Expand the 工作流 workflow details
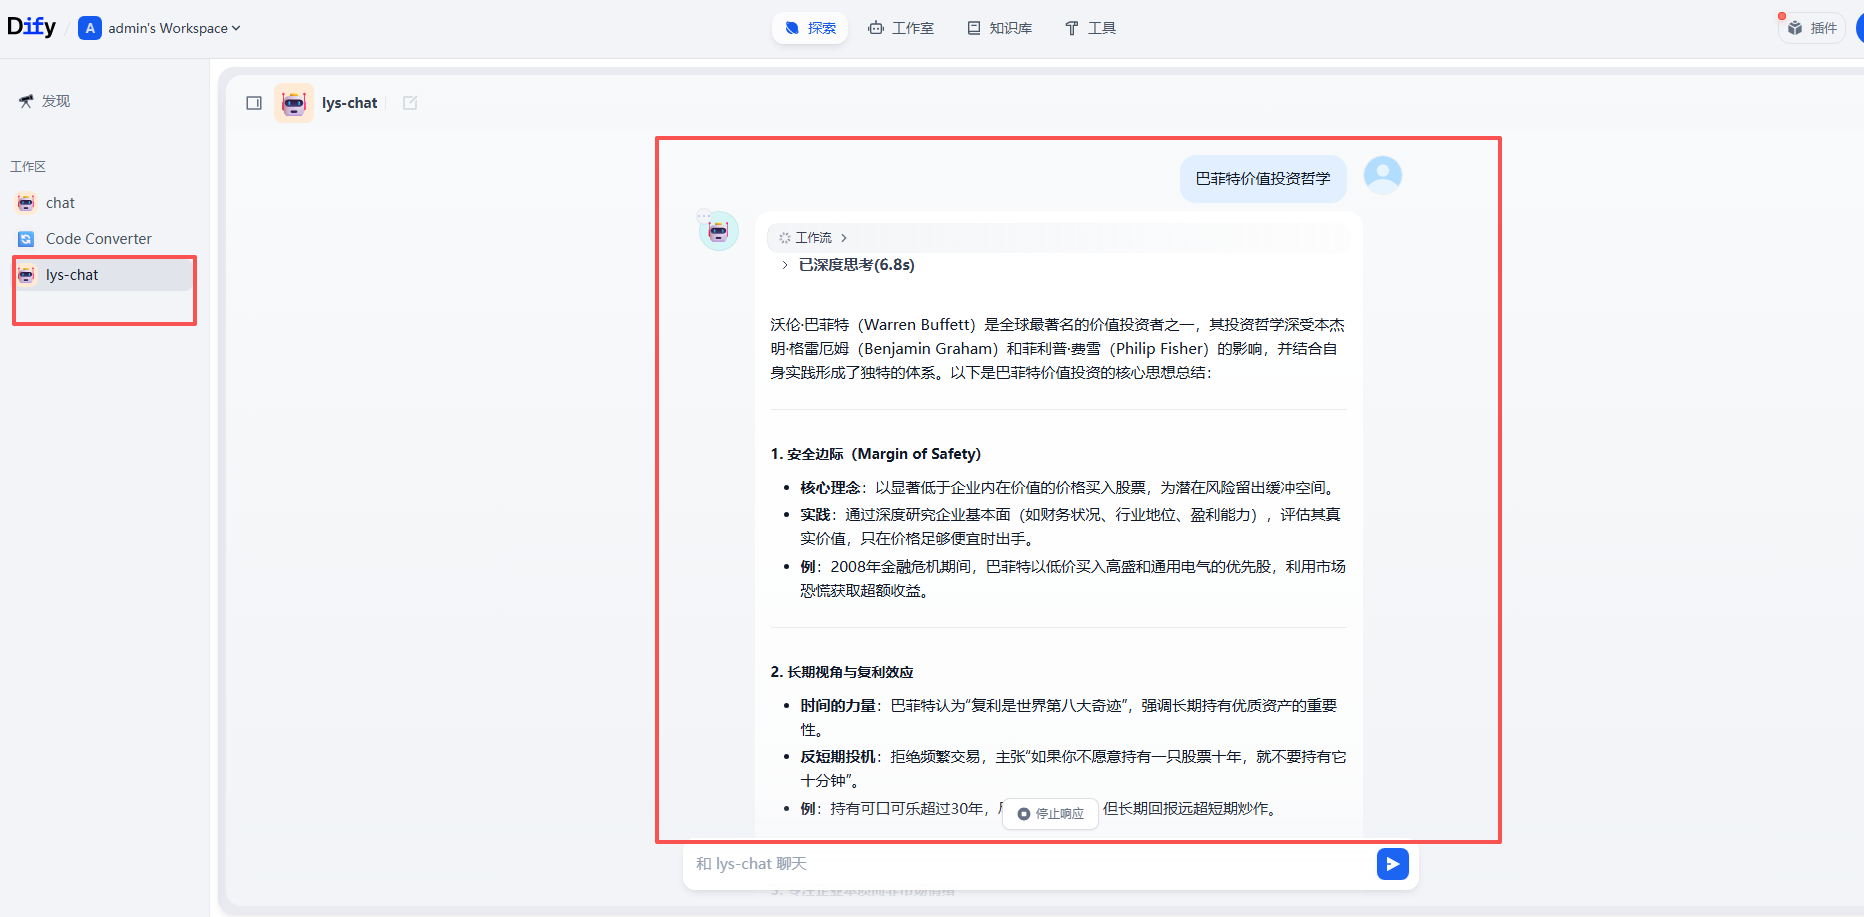The height and width of the screenshot is (917, 1864). click(x=812, y=237)
